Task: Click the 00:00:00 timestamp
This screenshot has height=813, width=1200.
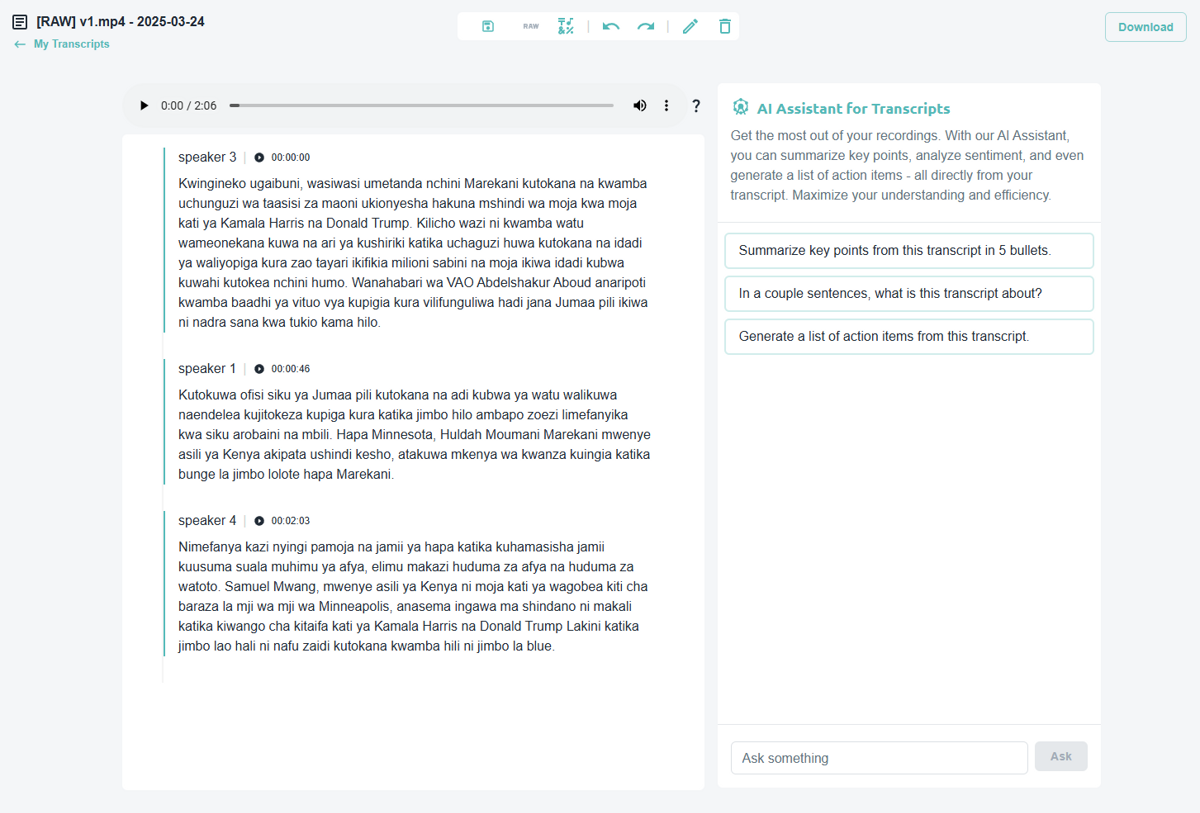Action: [x=291, y=157]
